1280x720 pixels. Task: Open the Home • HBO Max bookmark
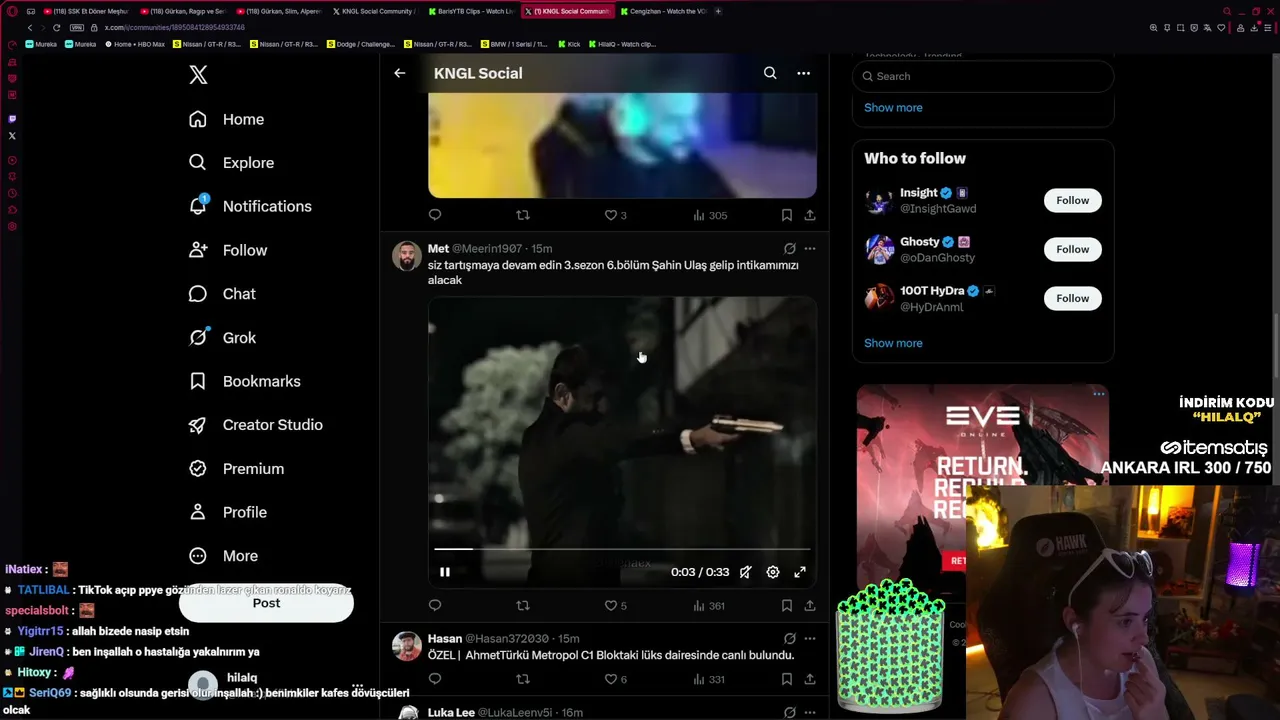click(x=134, y=44)
